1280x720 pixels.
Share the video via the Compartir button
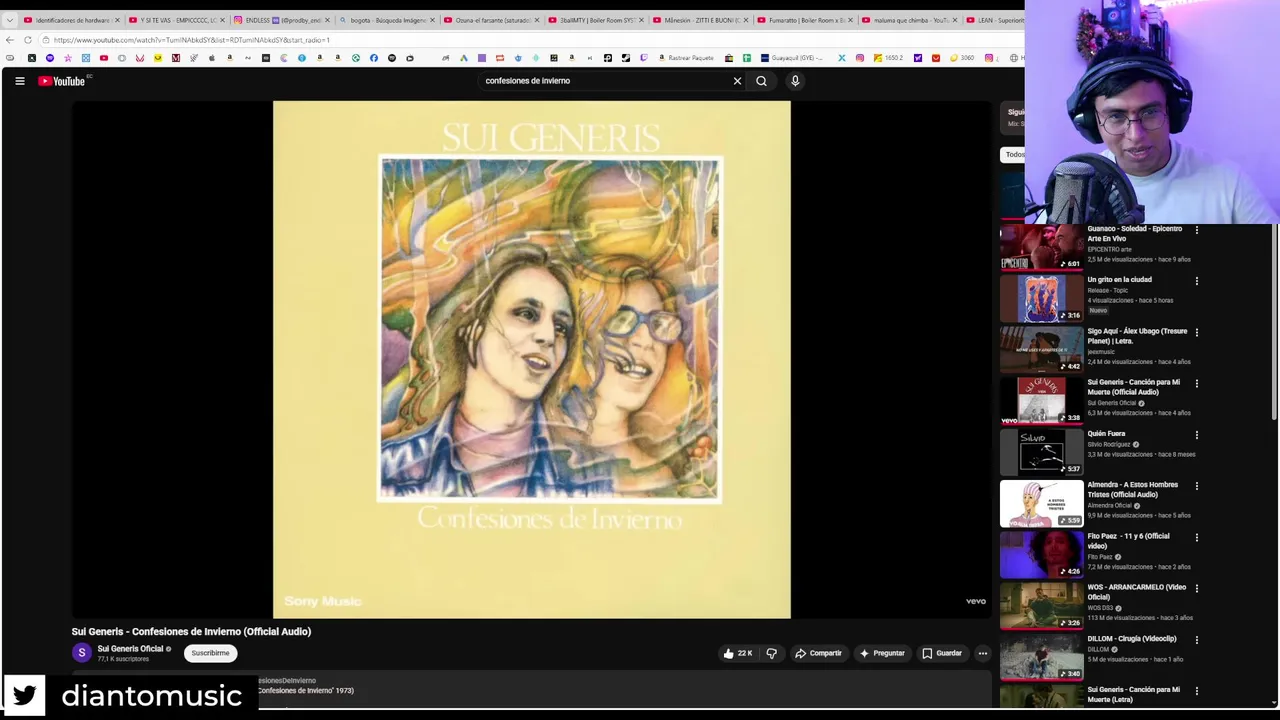pos(818,653)
